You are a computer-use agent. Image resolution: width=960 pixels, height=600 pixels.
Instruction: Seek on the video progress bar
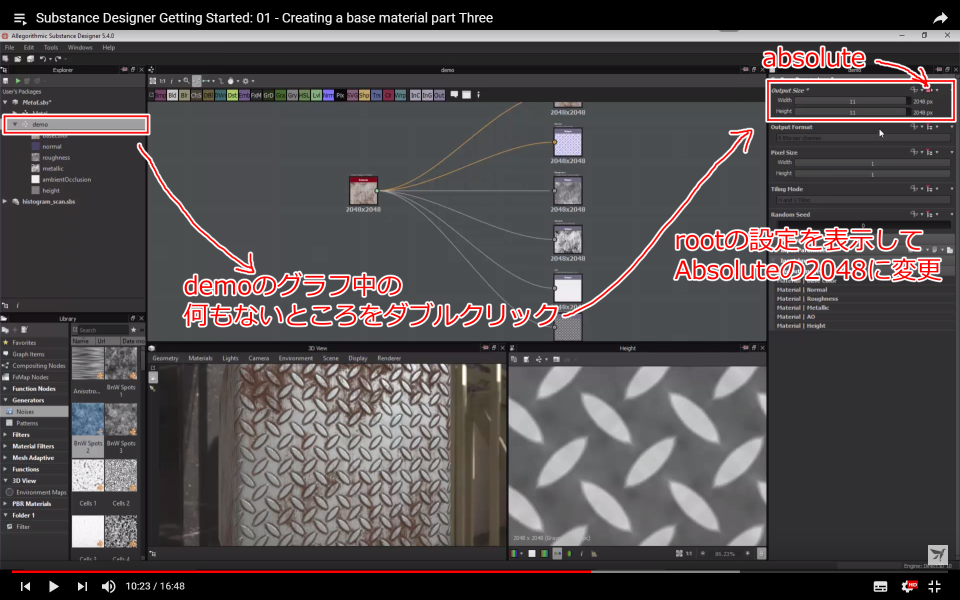click(480, 572)
